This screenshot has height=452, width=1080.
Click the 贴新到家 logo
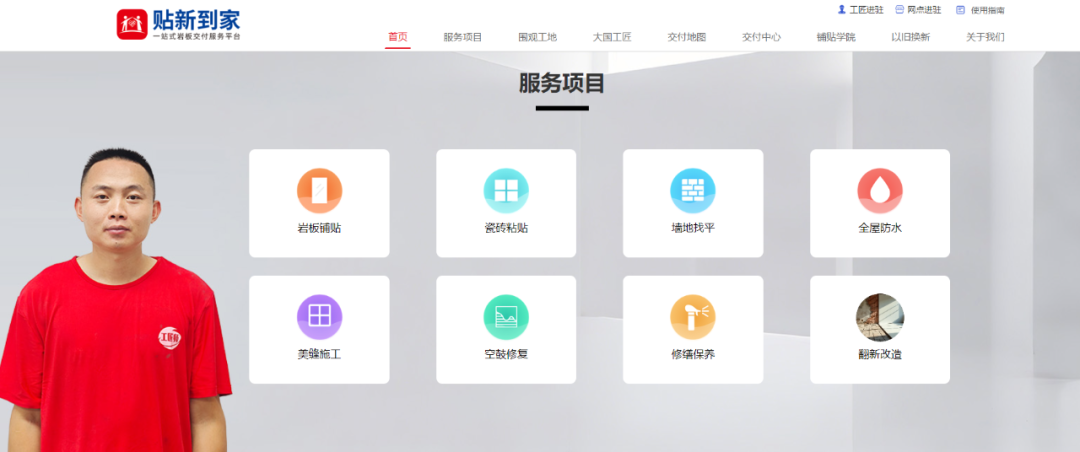(x=179, y=25)
